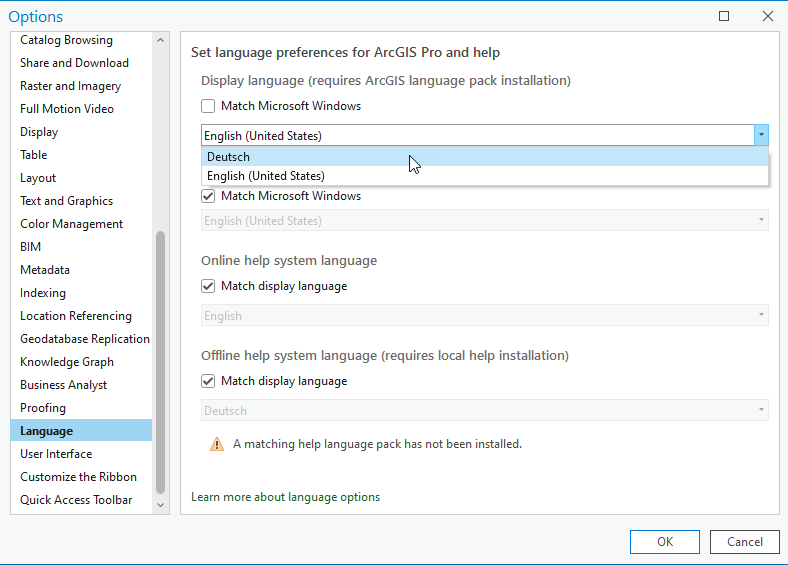The height and width of the screenshot is (566, 788).
Task: Uncheck the second Match Microsoft Windows checkbox
Action: pyautogui.click(x=208, y=196)
